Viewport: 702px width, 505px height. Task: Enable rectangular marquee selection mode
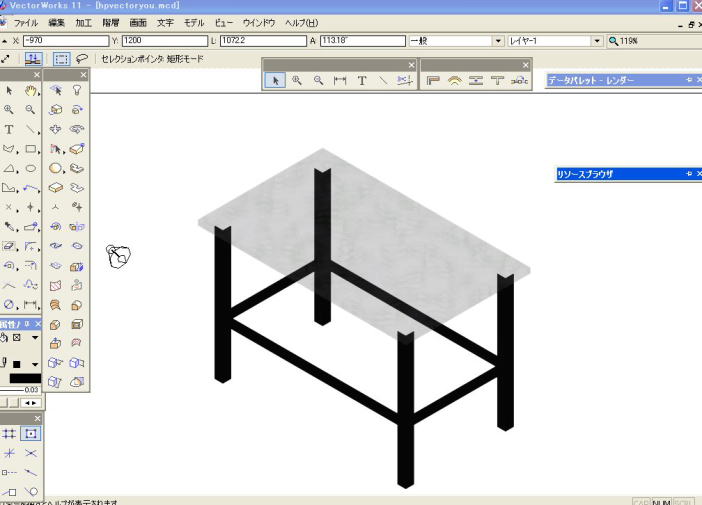[x=61, y=59]
